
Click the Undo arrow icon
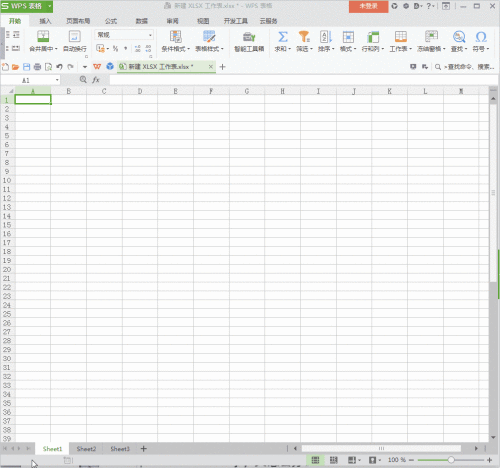click(59, 67)
